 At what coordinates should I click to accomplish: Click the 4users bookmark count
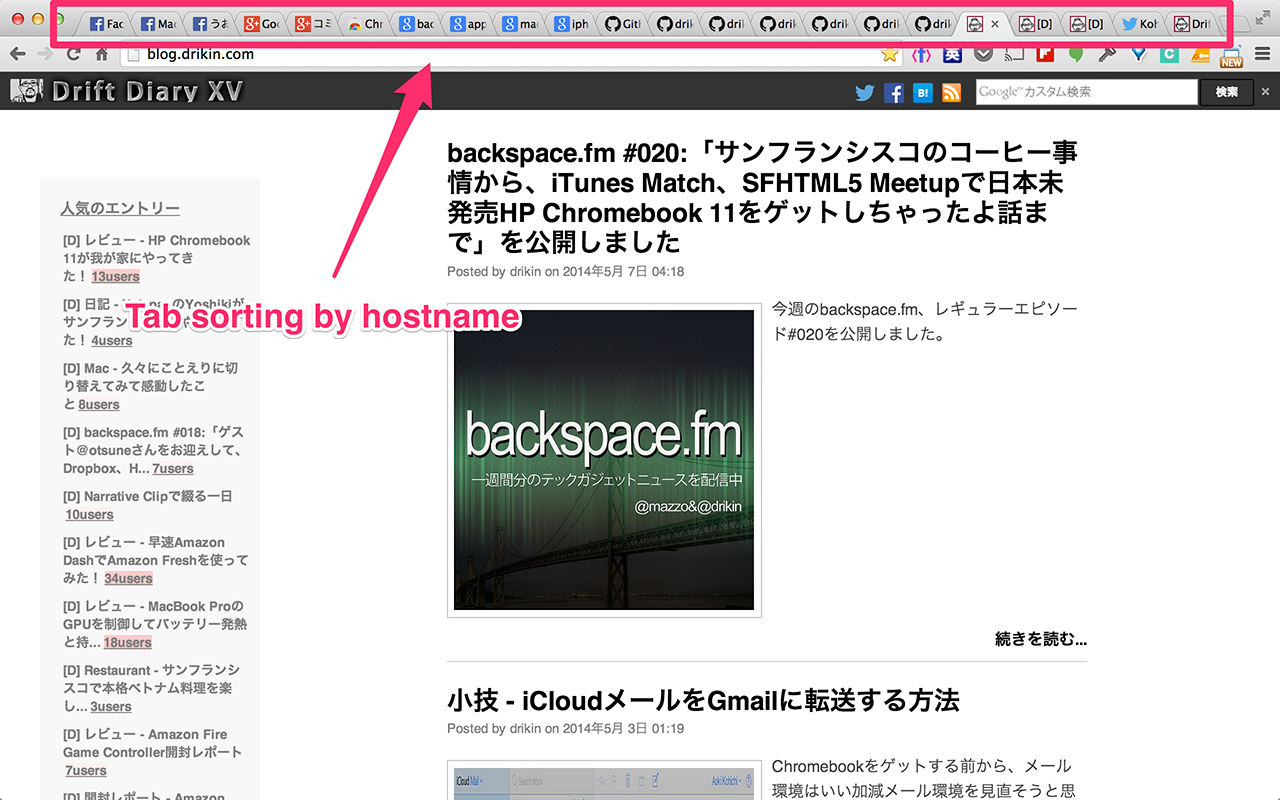[112, 341]
